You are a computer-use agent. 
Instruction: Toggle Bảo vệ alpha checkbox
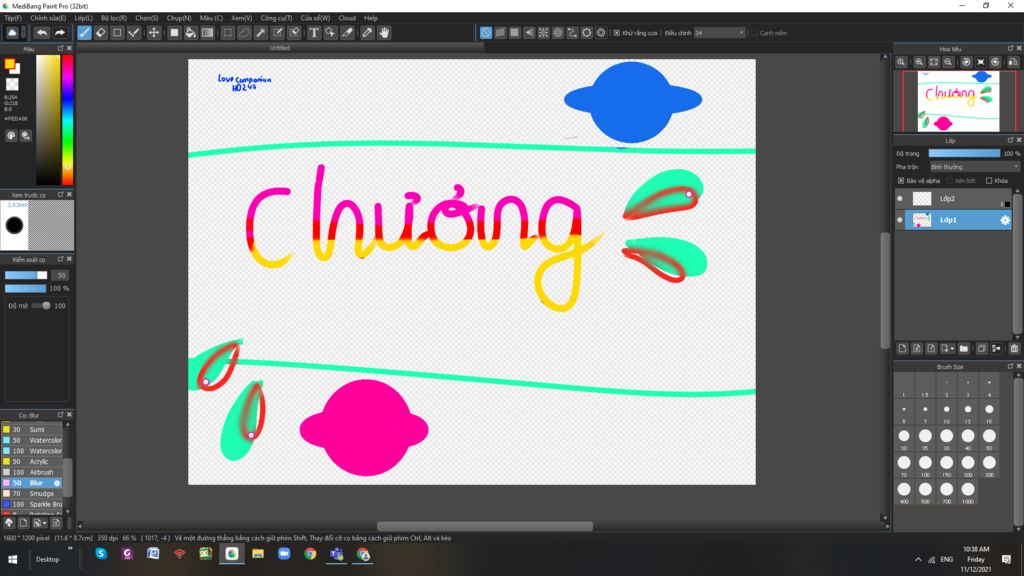click(901, 181)
